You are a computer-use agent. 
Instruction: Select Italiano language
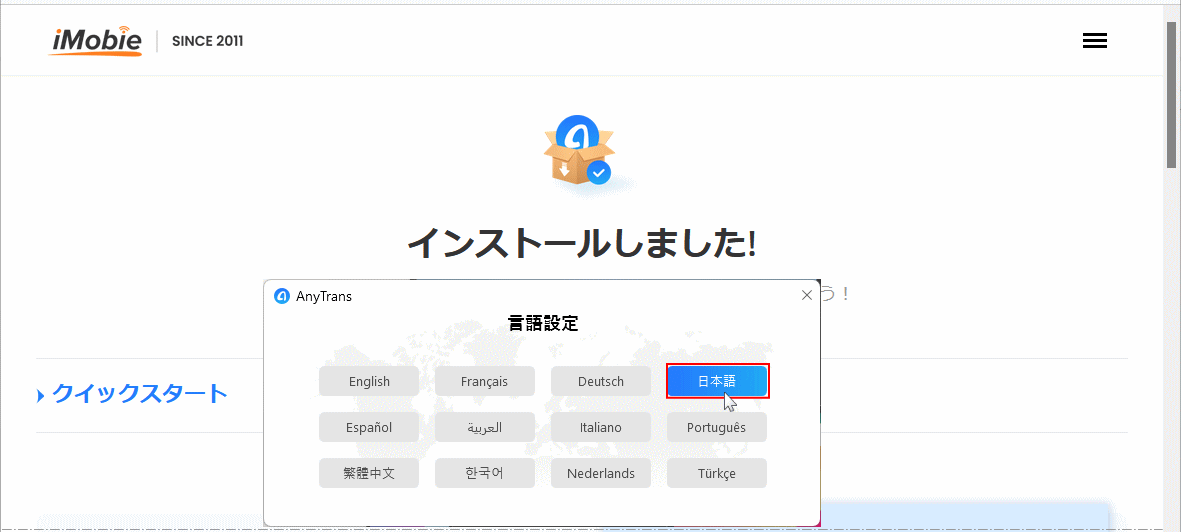pos(600,427)
